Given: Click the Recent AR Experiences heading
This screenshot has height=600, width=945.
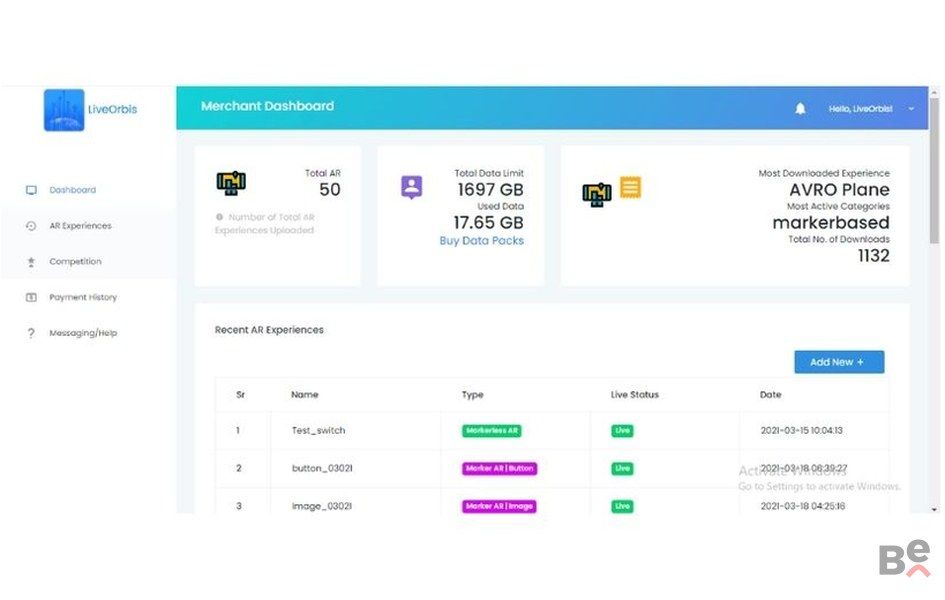Looking at the screenshot, I should point(269,330).
